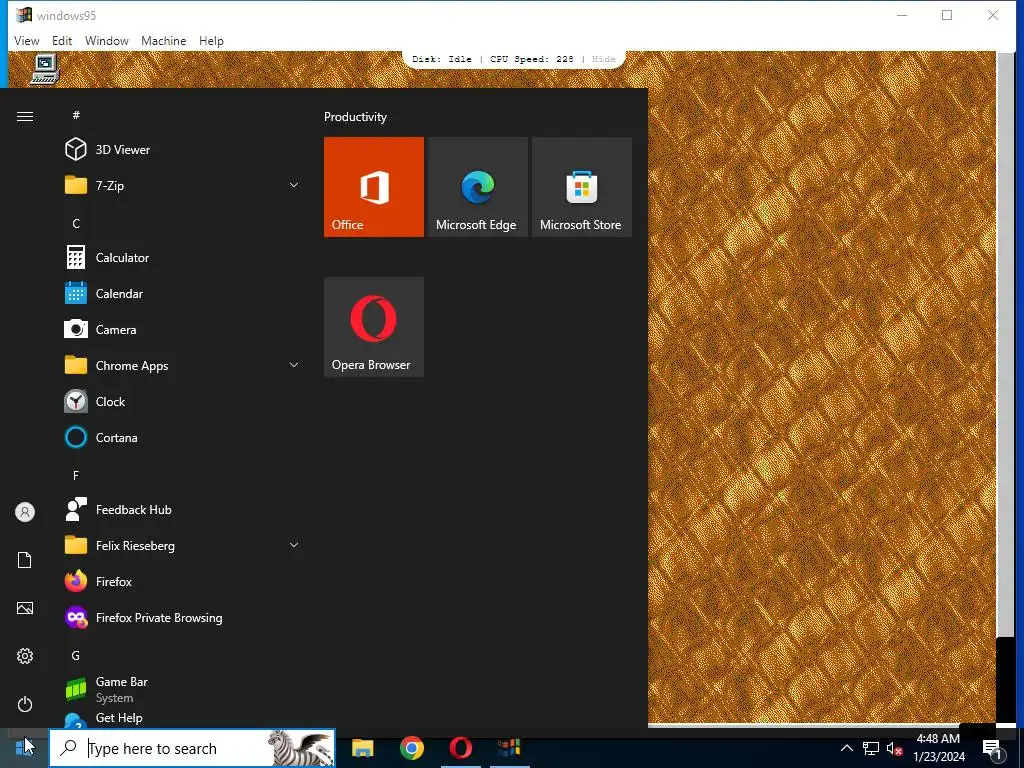Switch to windows95 app on taskbar
The image size is (1024, 768).
(509, 748)
